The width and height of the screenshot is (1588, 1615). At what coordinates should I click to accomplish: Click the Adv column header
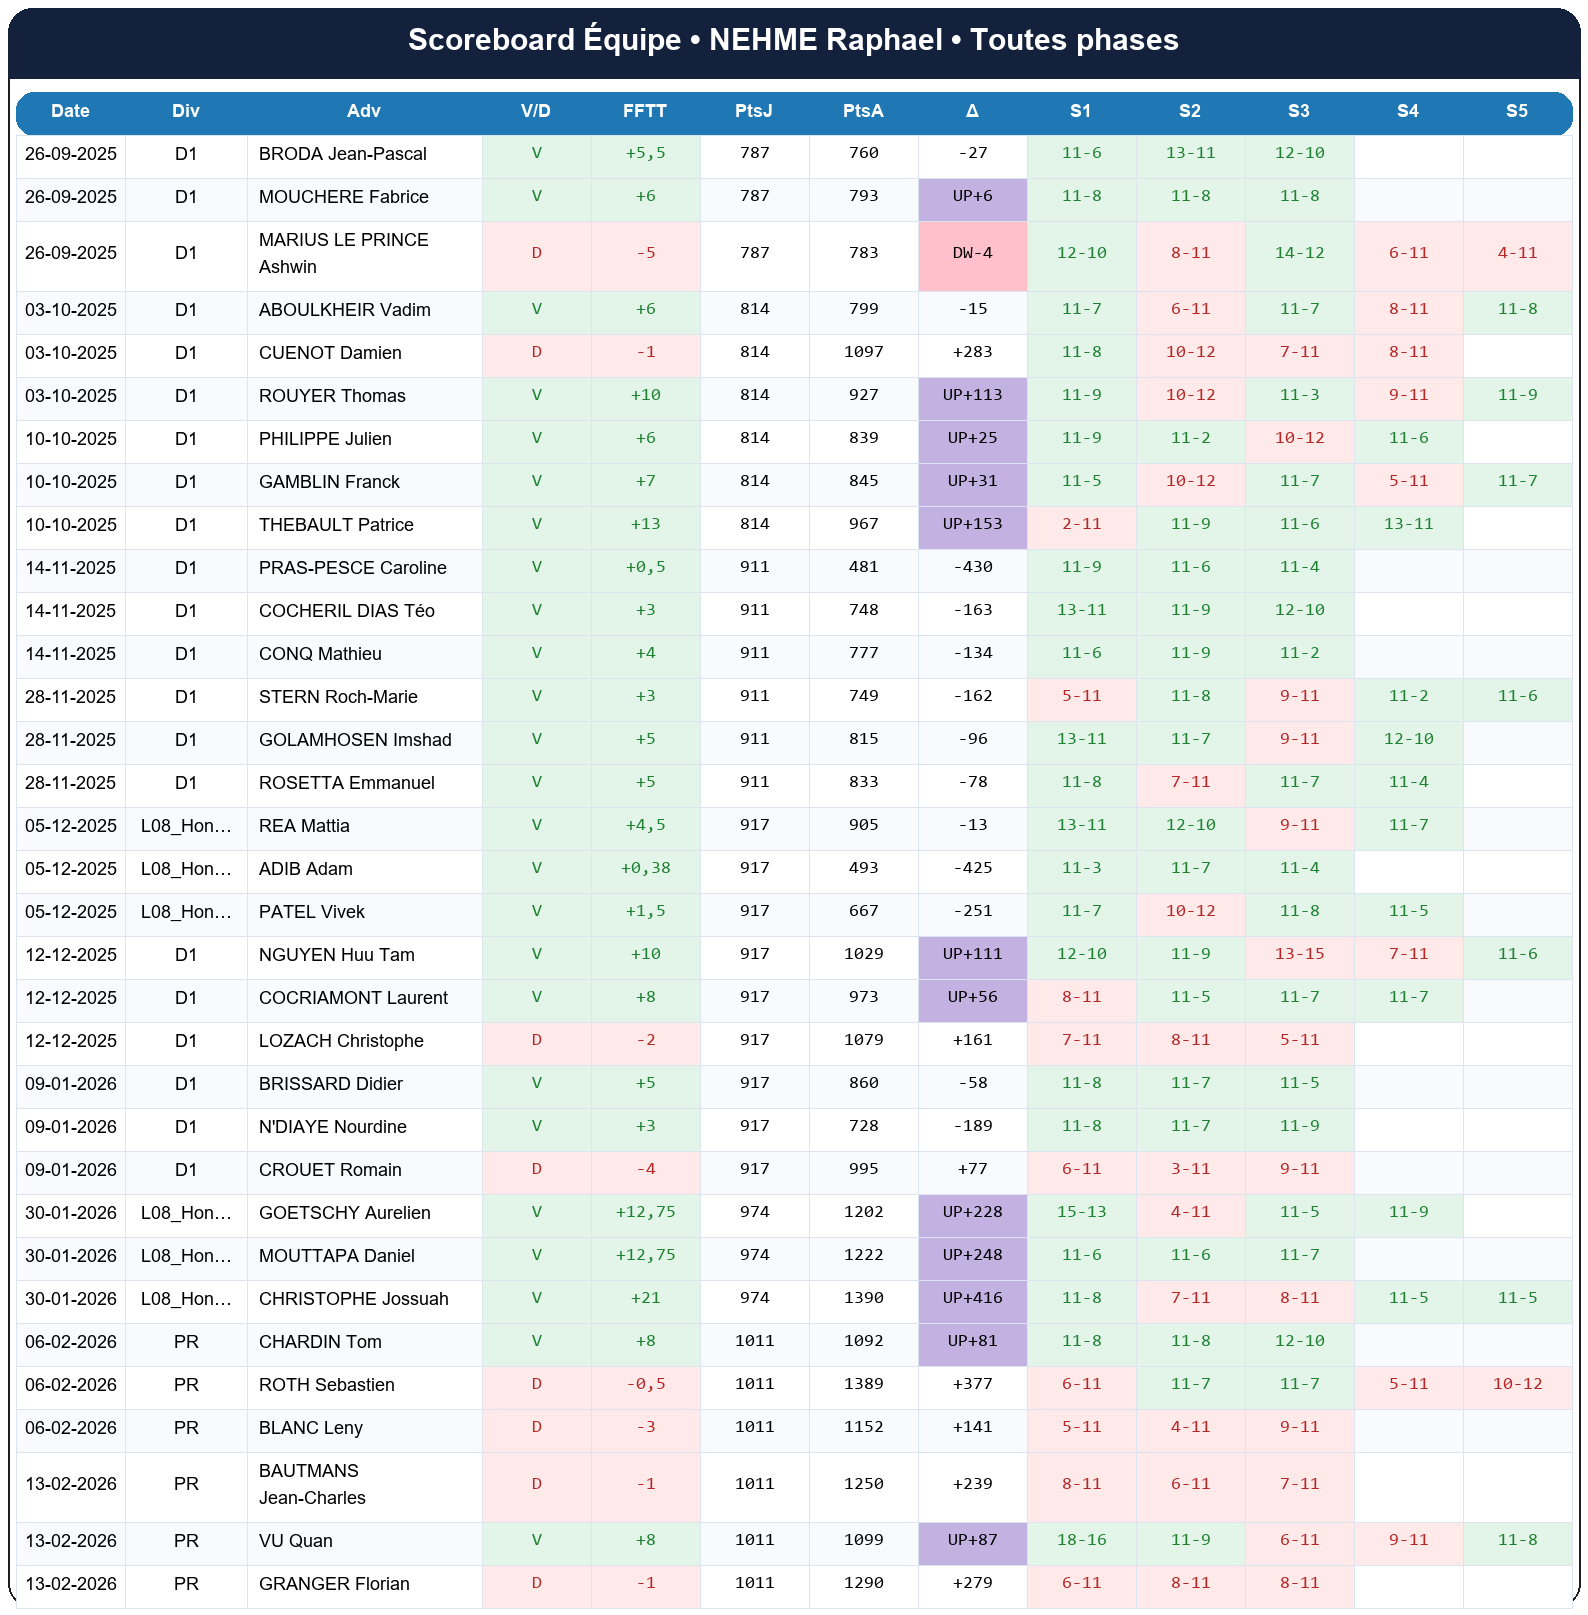point(364,111)
